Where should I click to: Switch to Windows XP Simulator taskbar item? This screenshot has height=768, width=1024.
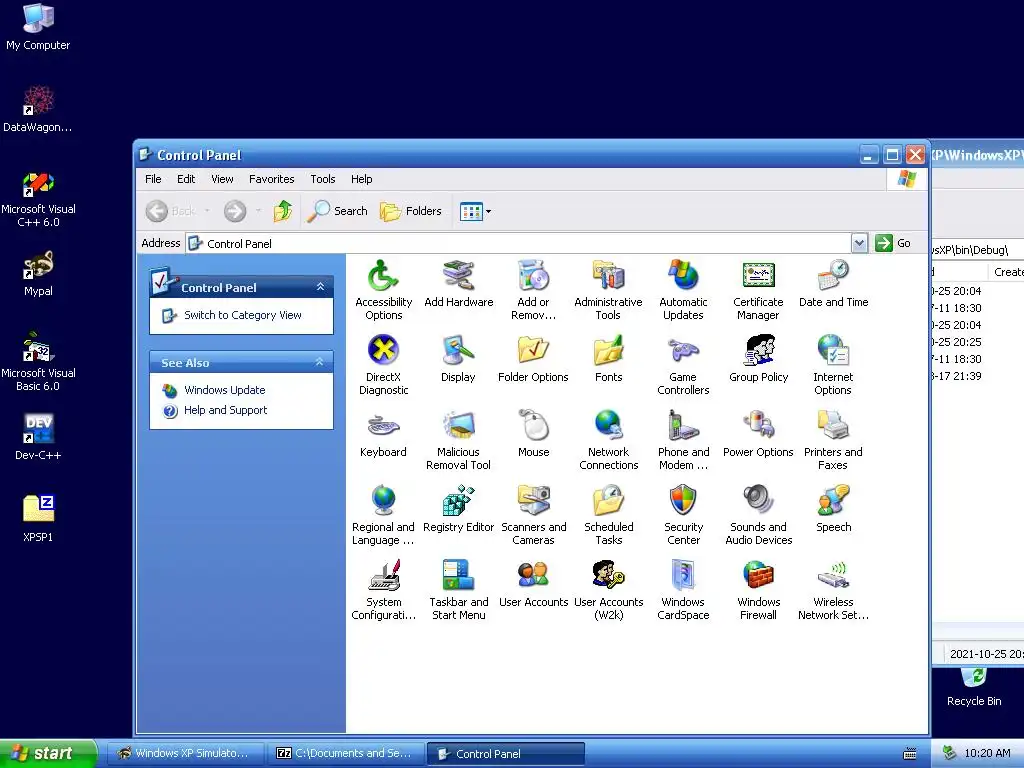(185, 754)
